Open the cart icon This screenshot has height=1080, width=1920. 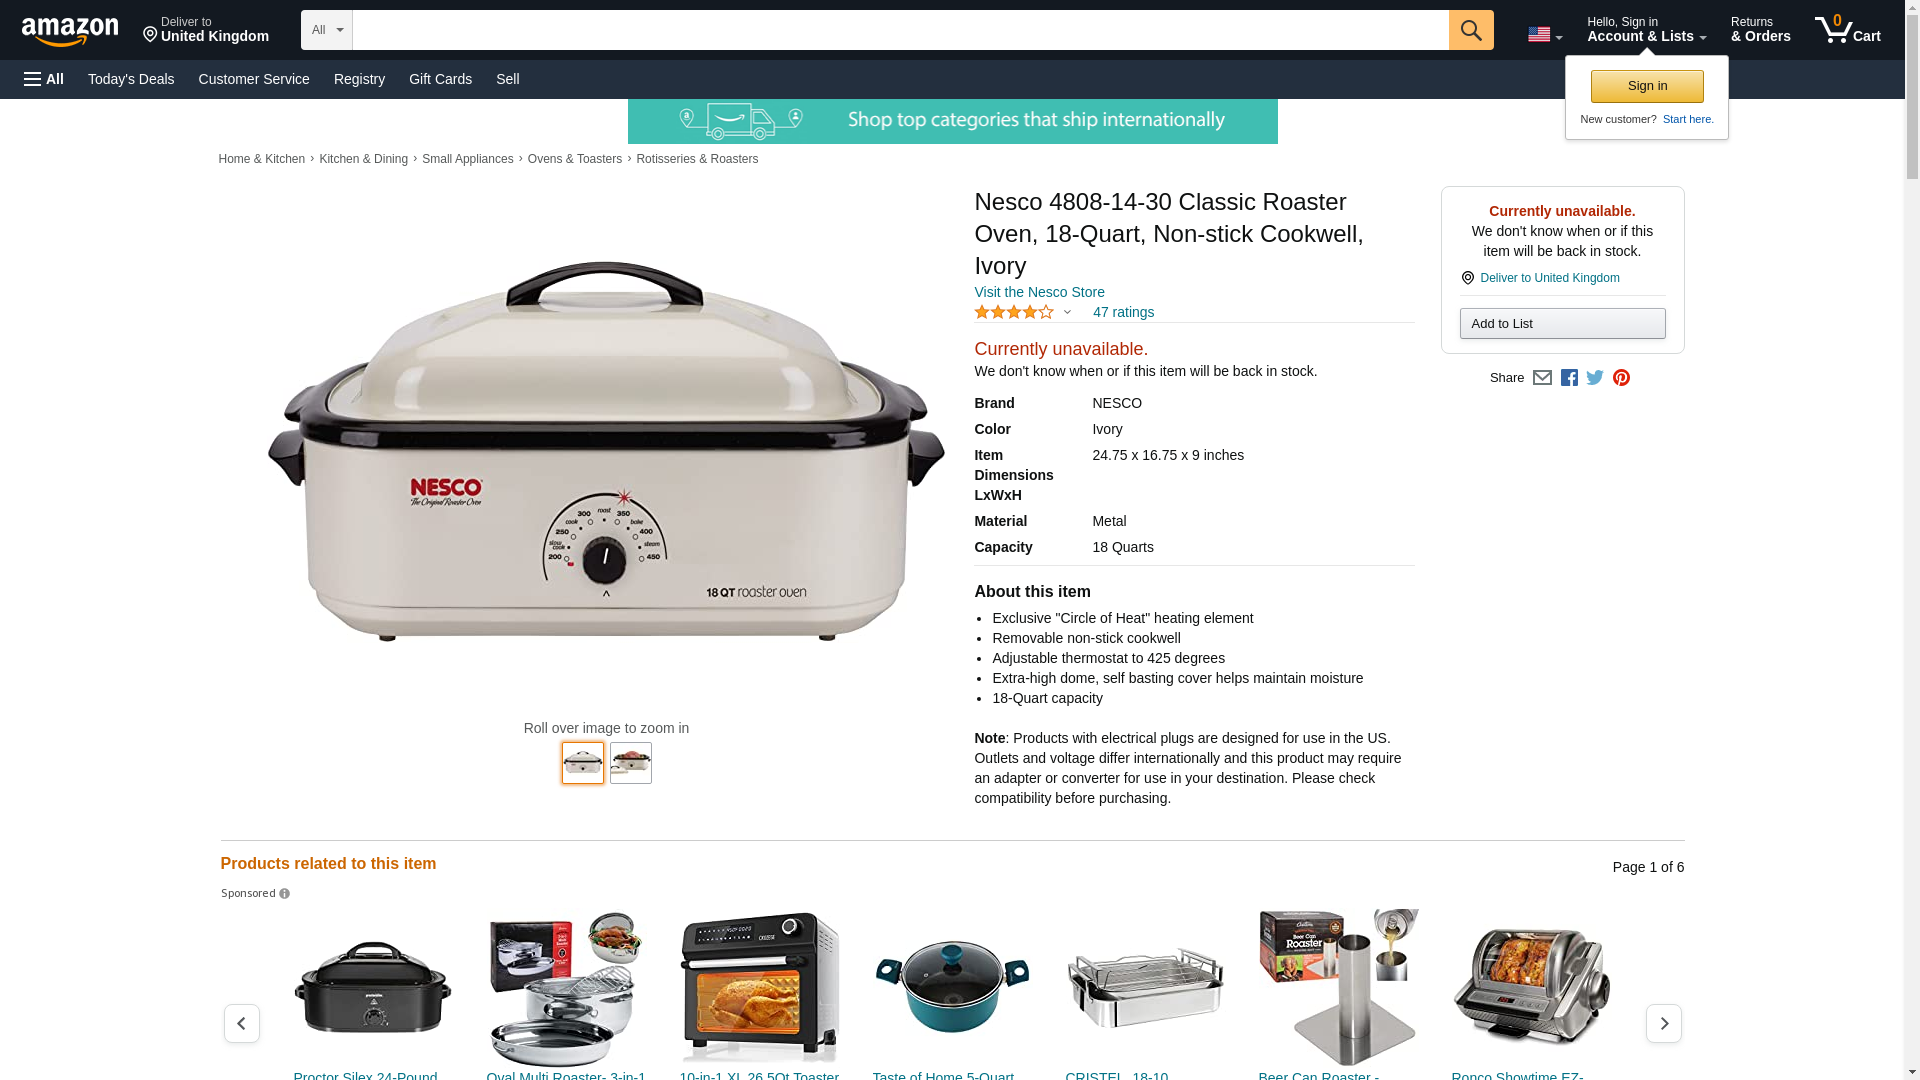(1847, 30)
